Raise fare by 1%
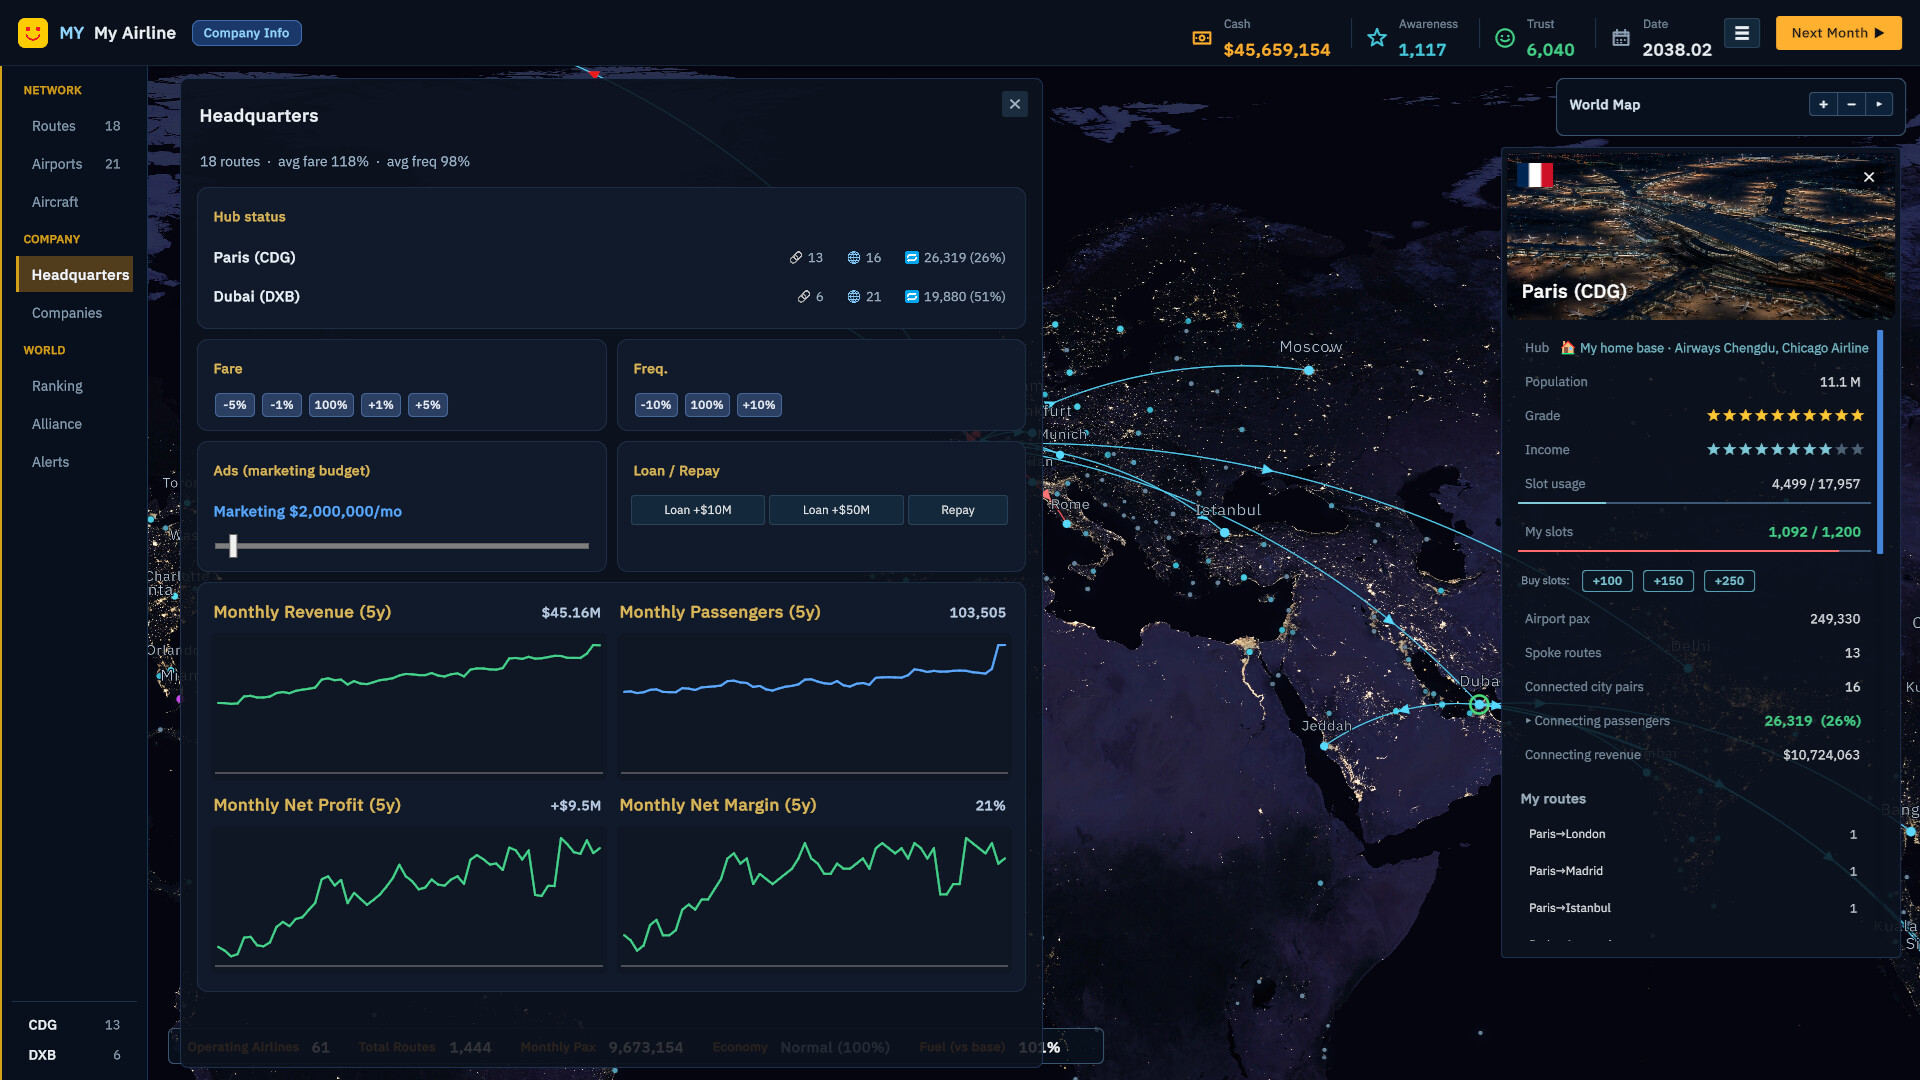Screen dimensions: 1920x1080 point(381,405)
